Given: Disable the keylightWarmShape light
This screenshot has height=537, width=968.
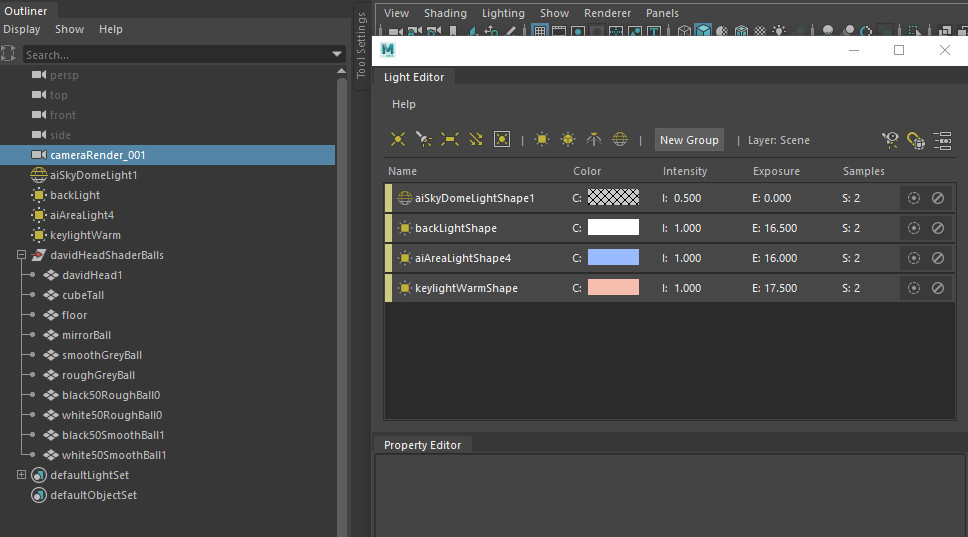Looking at the screenshot, I should point(938,288).
